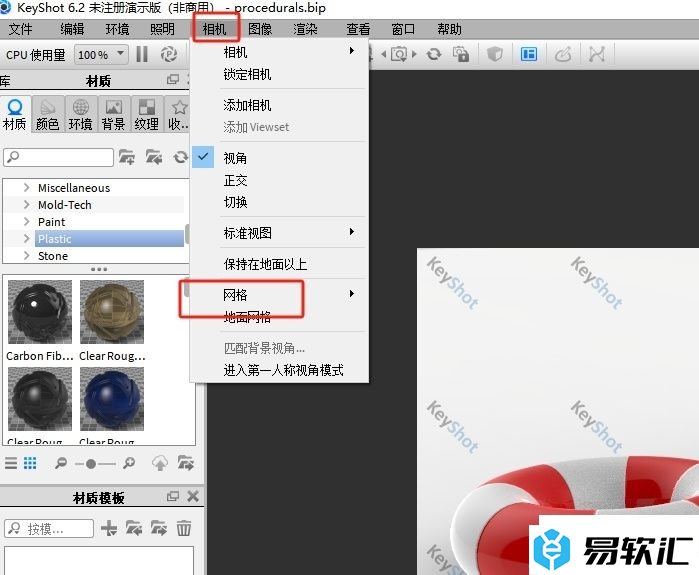699x575 pixels.
Task: Open the 环境 library tab
Action: [81, 115]
